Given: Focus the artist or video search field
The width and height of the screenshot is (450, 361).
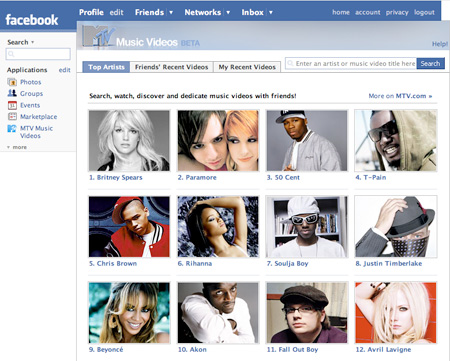Looking at the screenshot, I should coord(351,63).
